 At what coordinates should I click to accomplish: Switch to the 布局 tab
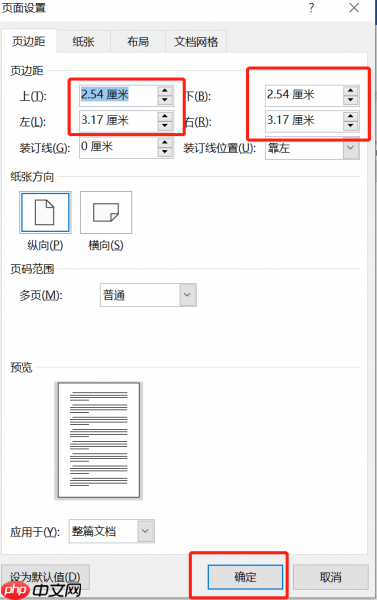click(138, 41)
